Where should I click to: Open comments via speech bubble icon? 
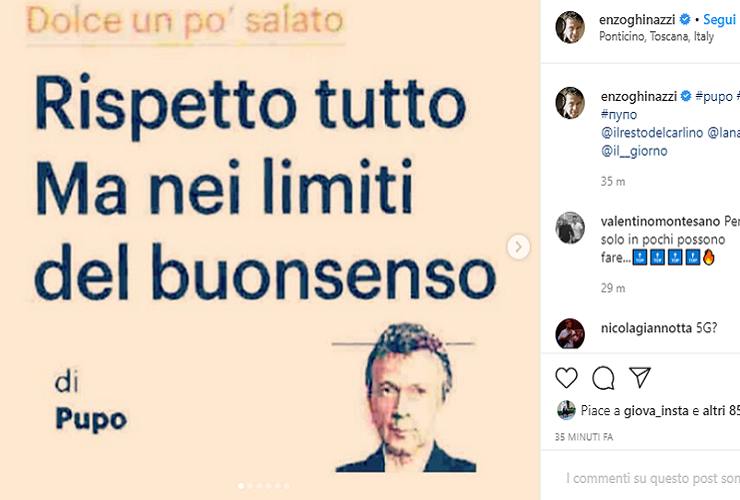tap(603, 378)
